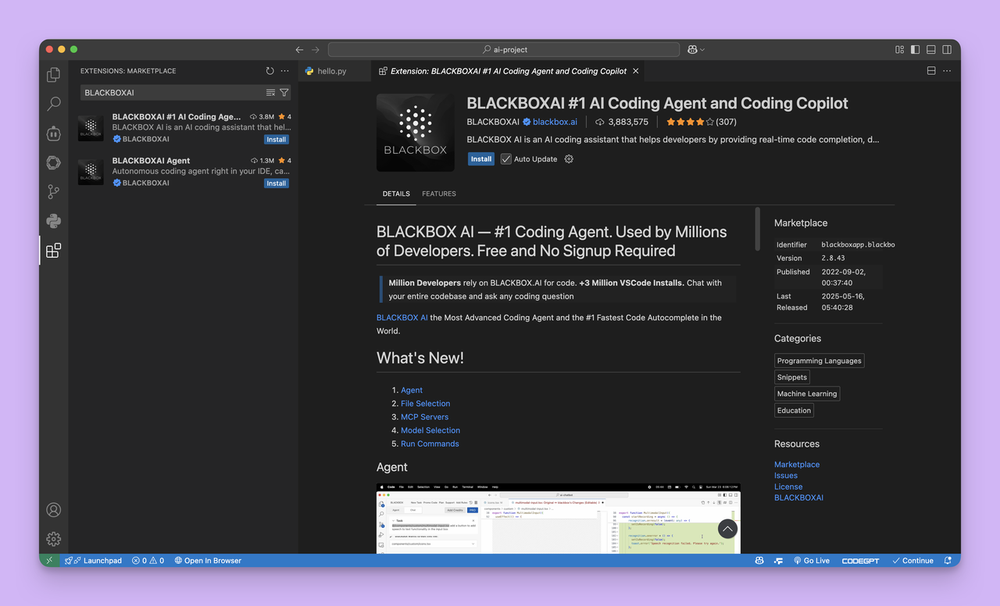Click the BLACKBOX extension logo thumbnail
Viewport: 1000px width, 606px height.
415,133
